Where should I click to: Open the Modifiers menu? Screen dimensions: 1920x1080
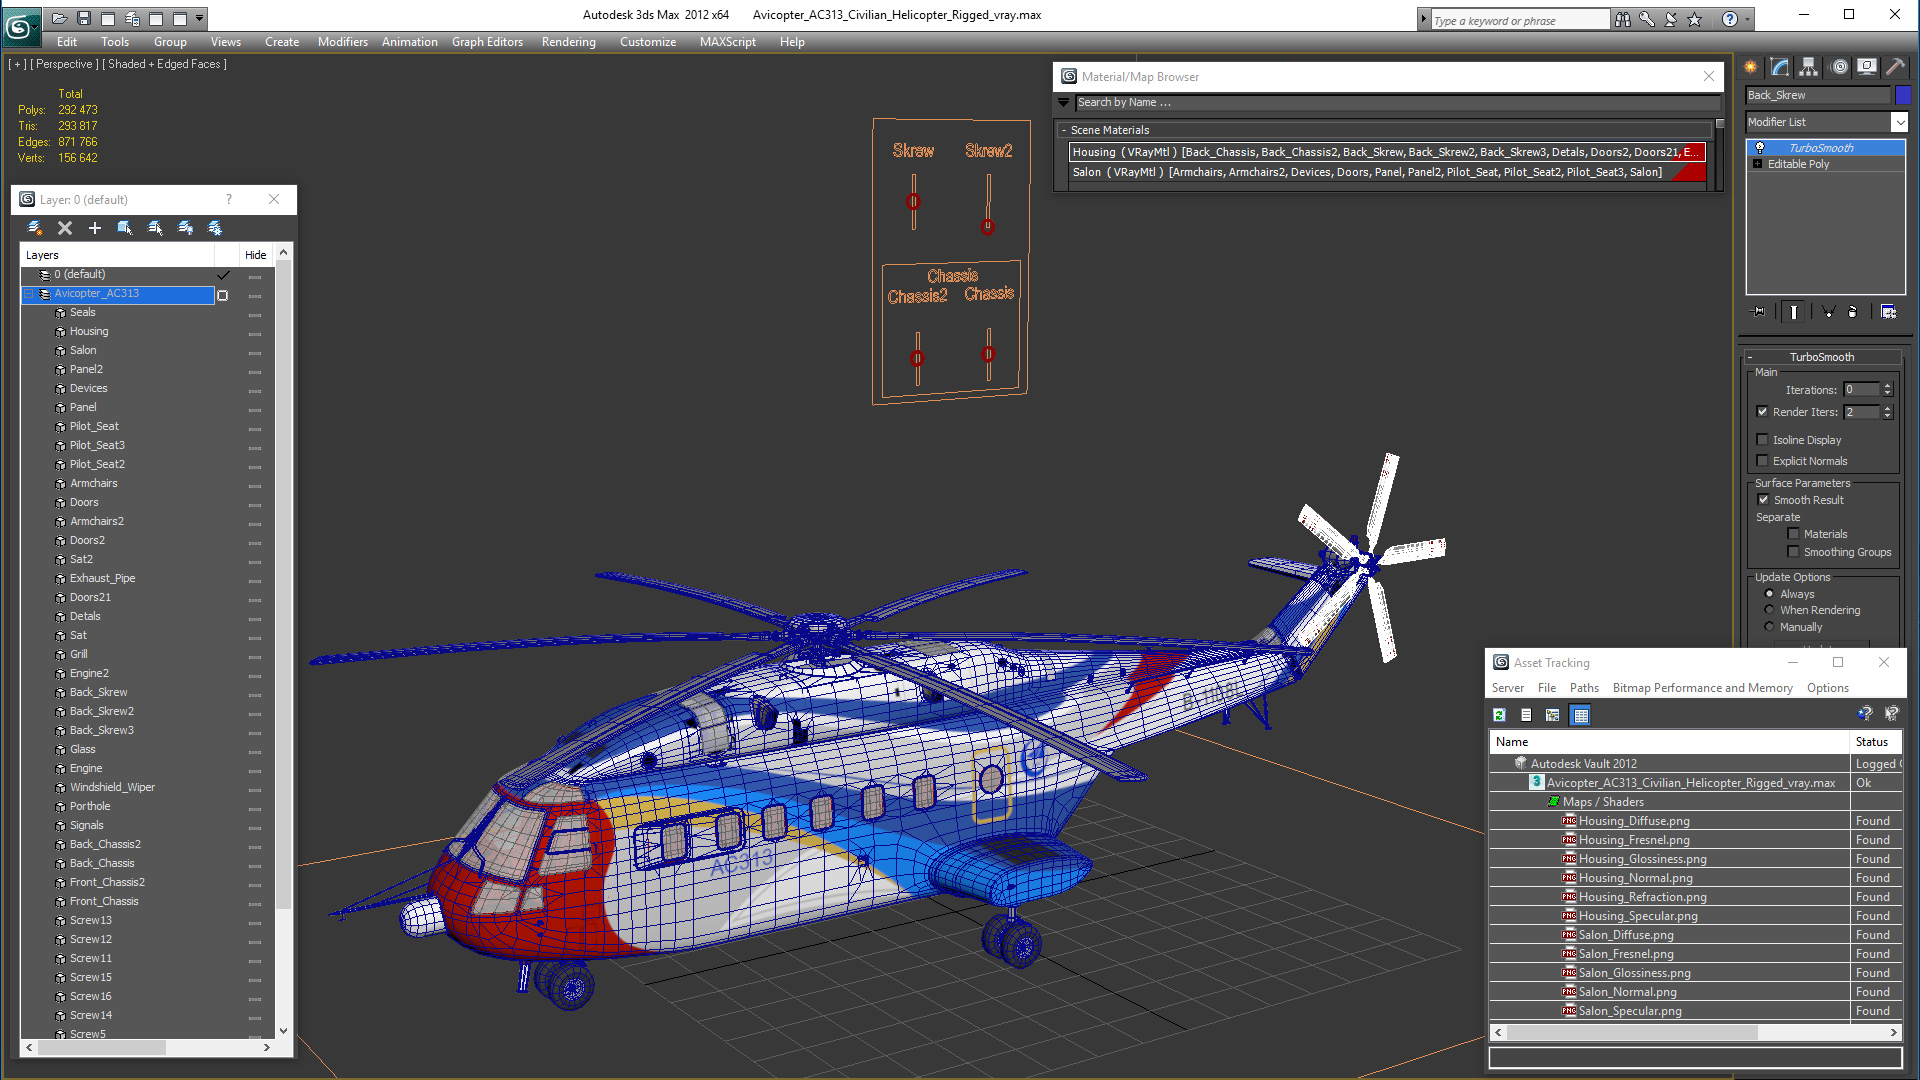(342, 42)
